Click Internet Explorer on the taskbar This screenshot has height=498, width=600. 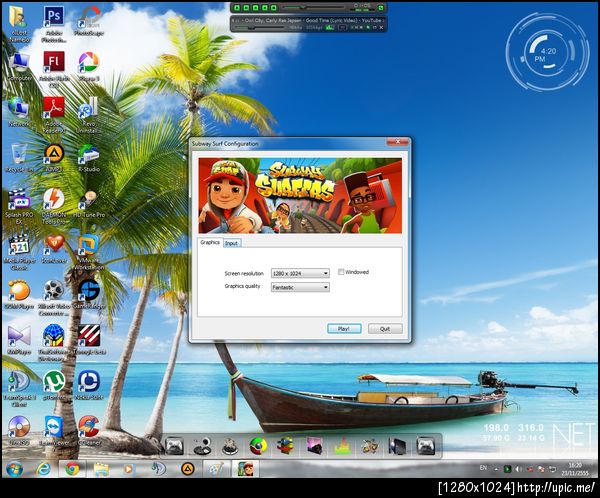[x=44, y=469]
